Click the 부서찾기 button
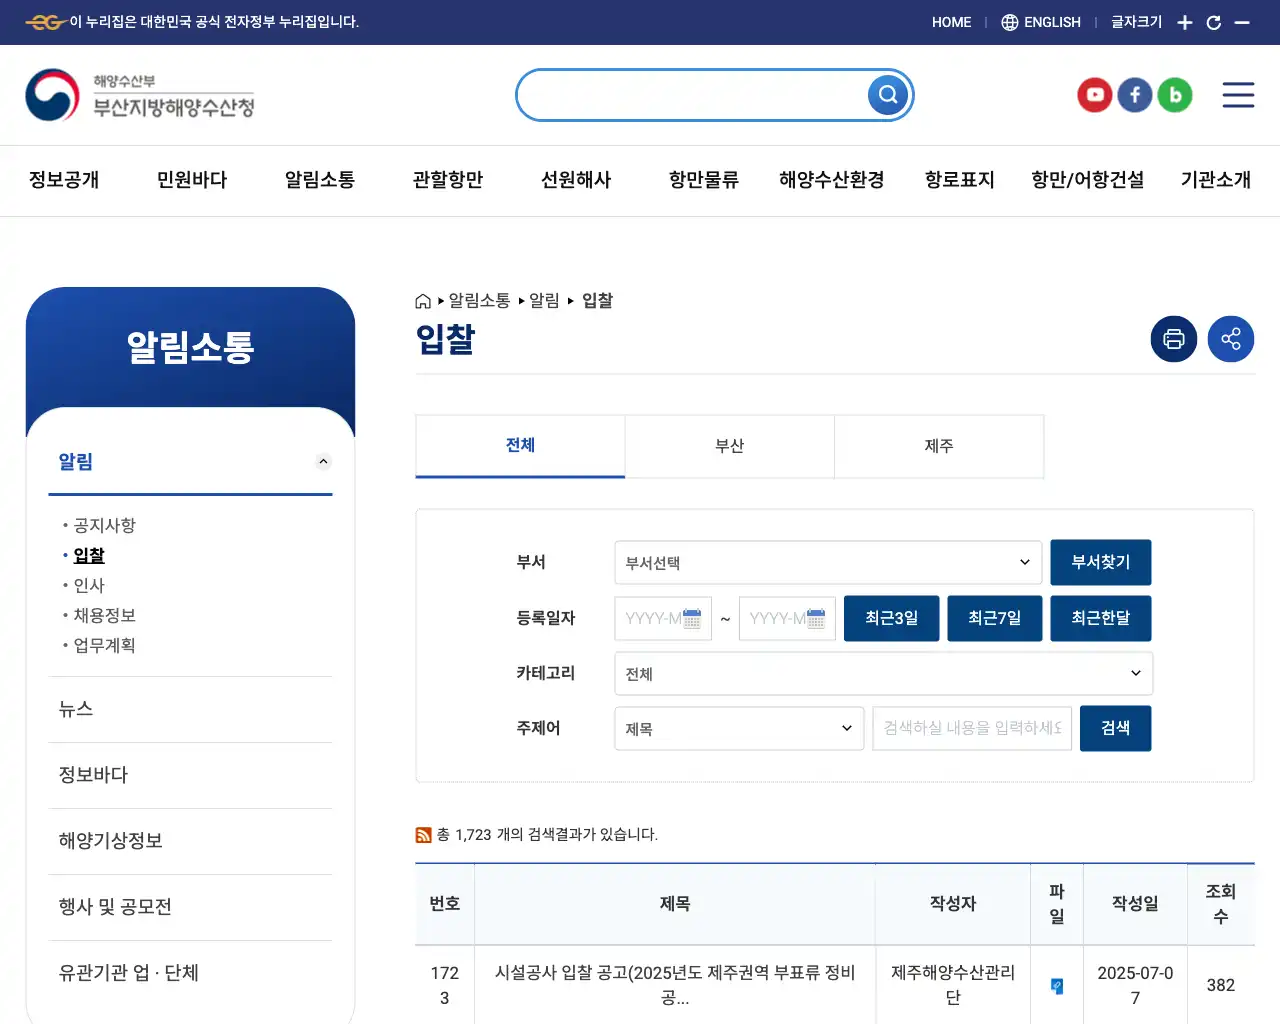 1101,562
